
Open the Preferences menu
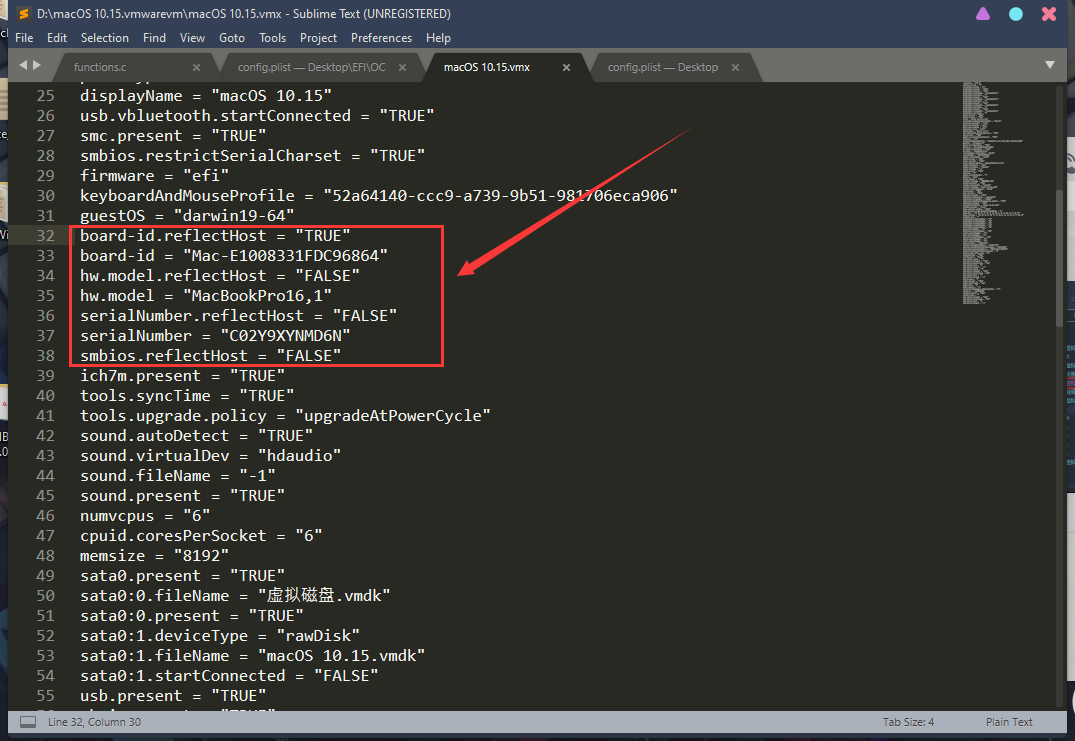(381, 38)
